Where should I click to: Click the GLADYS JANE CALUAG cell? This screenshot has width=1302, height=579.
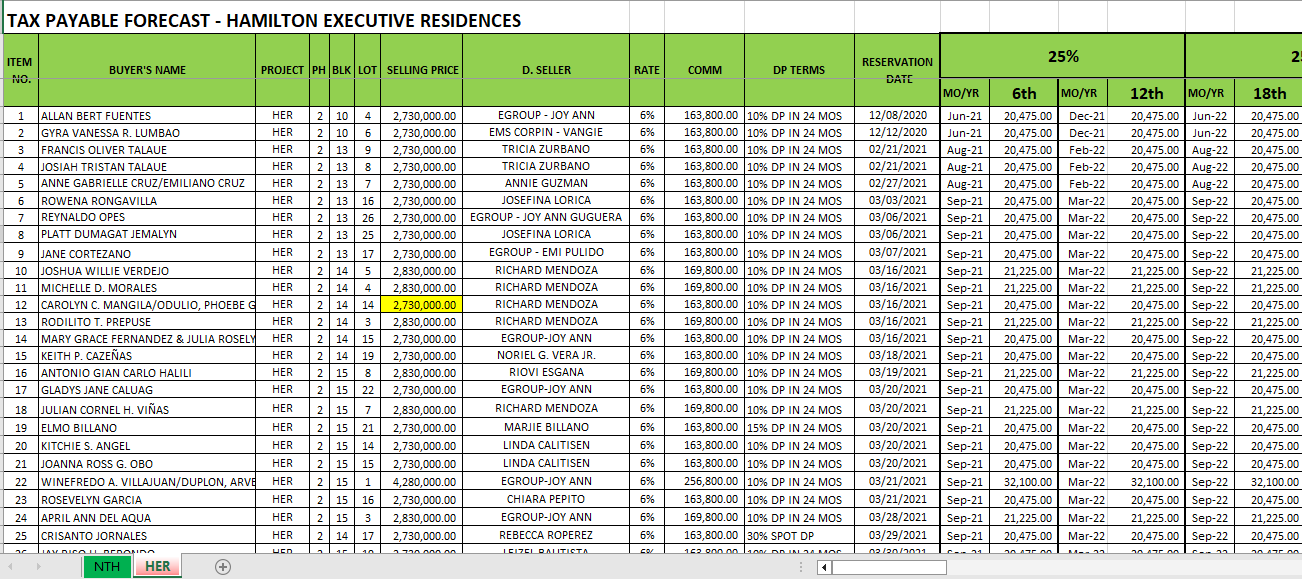[x=147, y=390]
